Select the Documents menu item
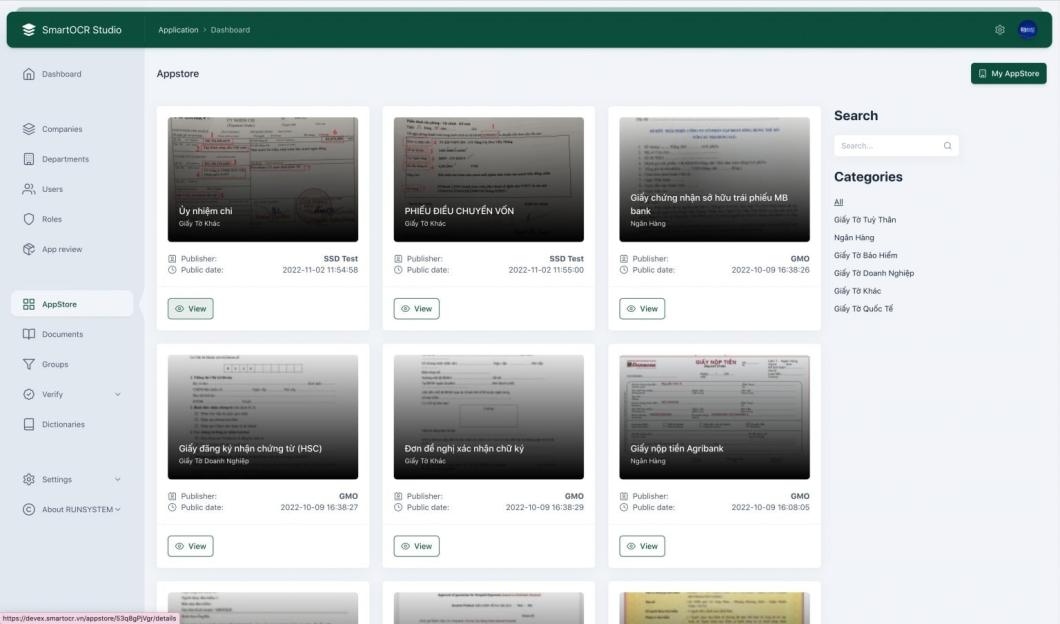Screen dimensions: 1060x624 click(62, 334)
